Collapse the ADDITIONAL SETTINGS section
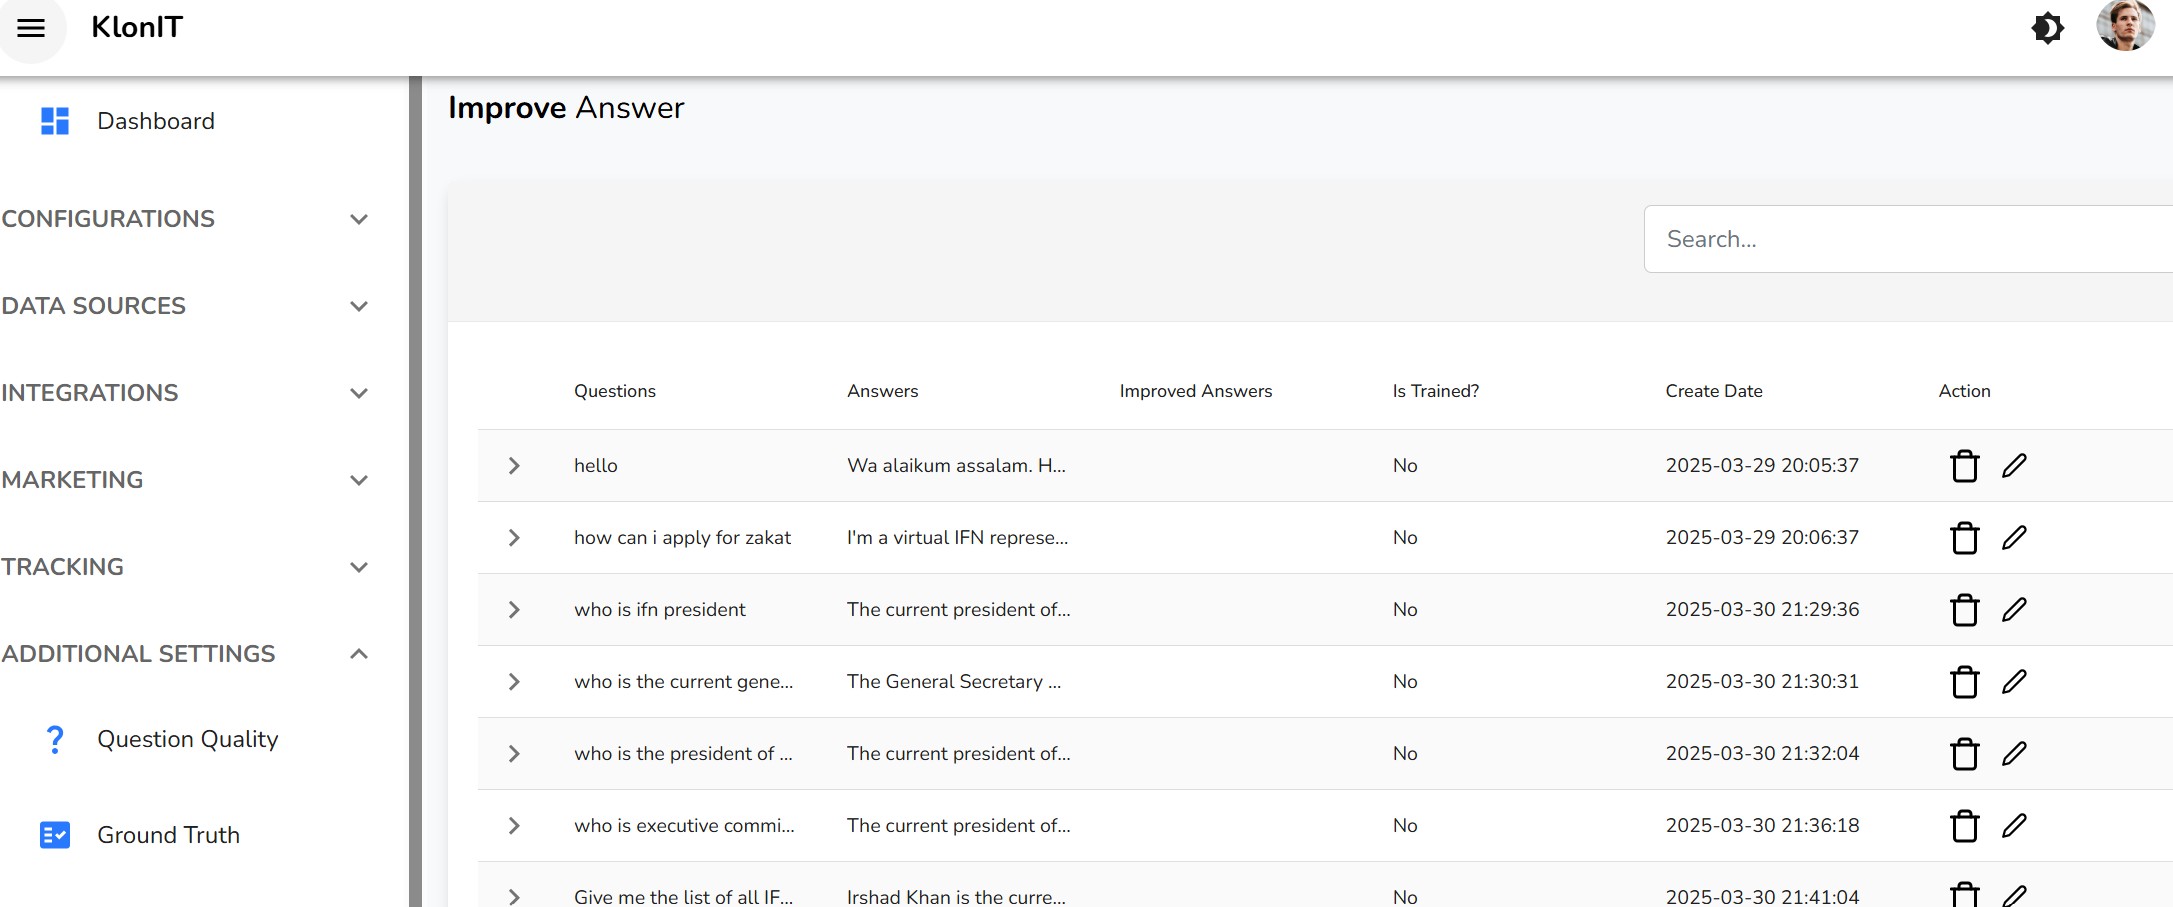This screenshot has width=2173, height=907. 359,654
